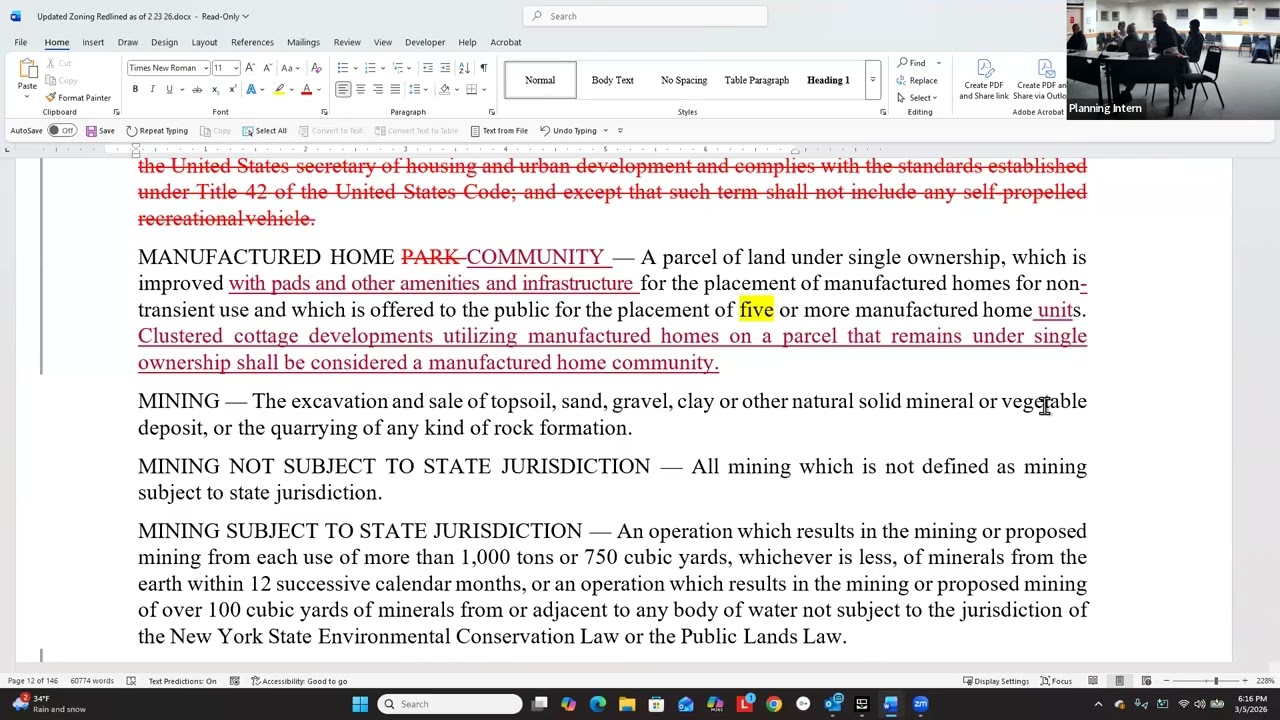Toggle Show/Hide paragraph marks
The width and height of the screenshot is (1280, 720).
pyautogui.click(x=484, y=68)
